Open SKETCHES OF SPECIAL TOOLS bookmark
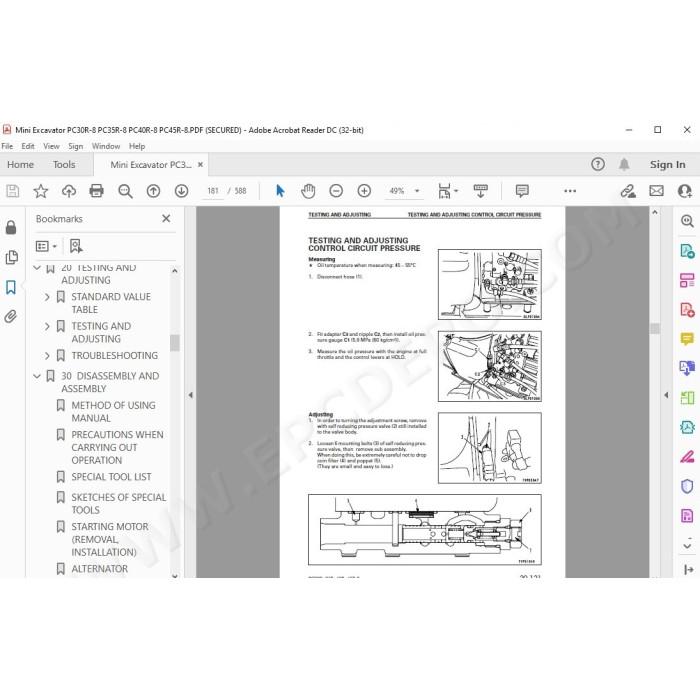 [119, 504]
